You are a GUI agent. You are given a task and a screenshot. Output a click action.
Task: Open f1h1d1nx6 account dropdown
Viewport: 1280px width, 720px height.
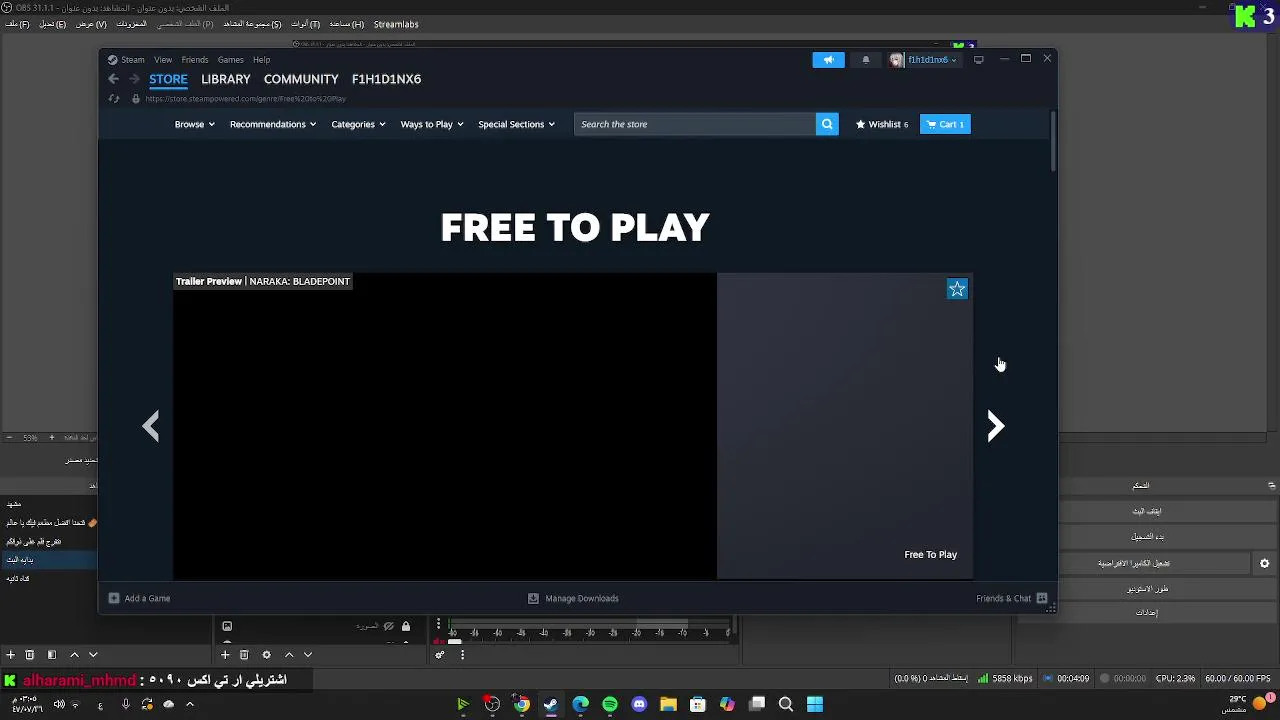(x=923, y=60)
